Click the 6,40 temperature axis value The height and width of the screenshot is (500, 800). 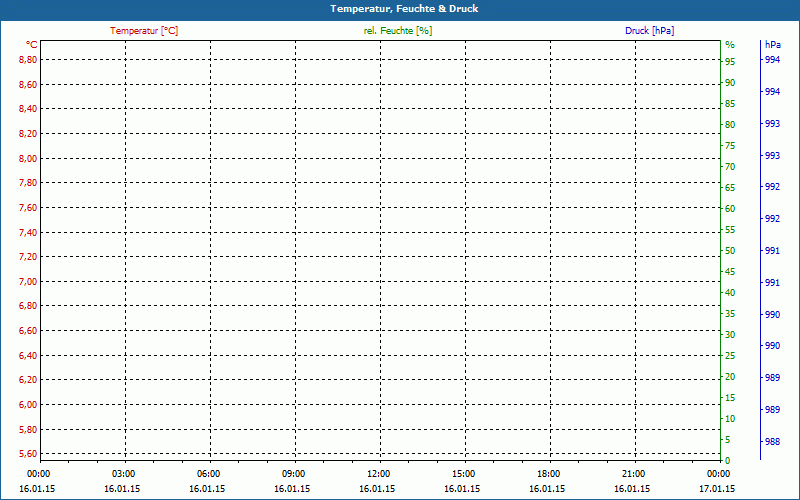click(28, 356)
